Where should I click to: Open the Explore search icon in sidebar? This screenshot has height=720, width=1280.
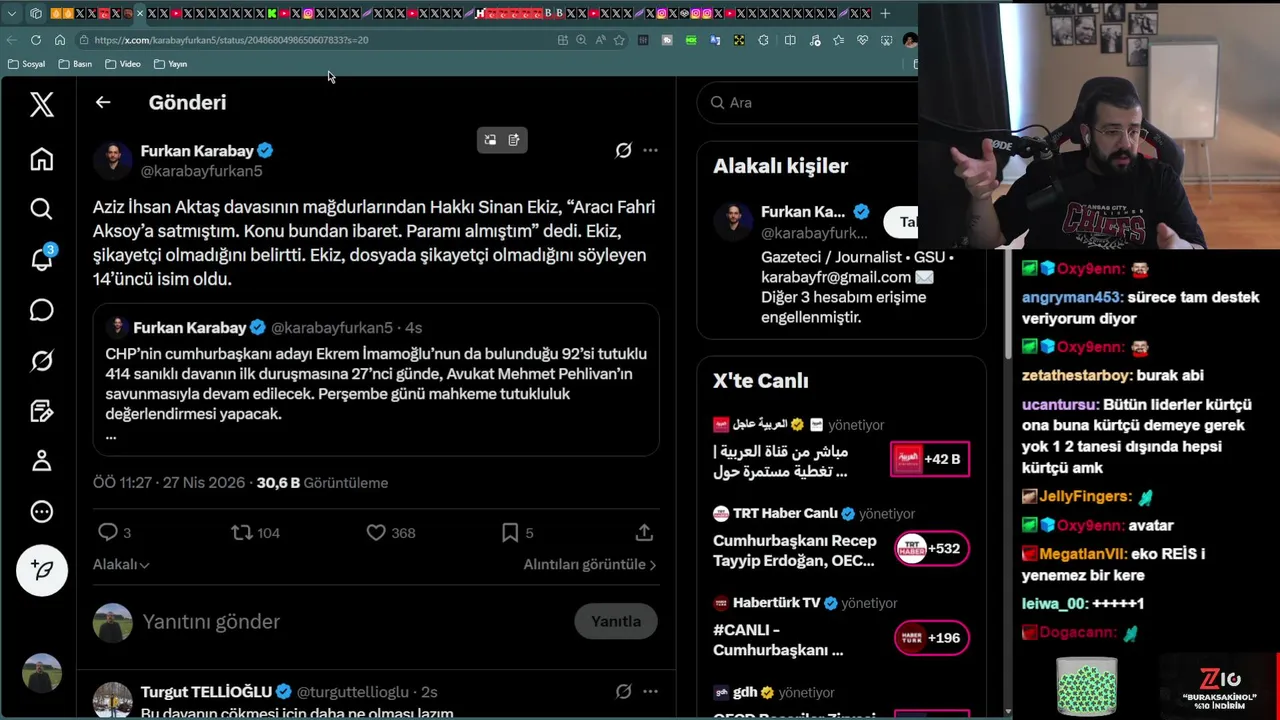coord(41,208)
